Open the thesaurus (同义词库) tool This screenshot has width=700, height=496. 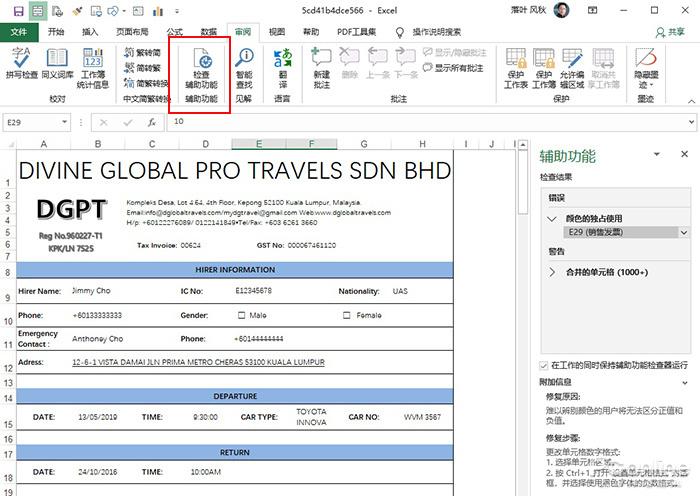click(x=57, y=63)
